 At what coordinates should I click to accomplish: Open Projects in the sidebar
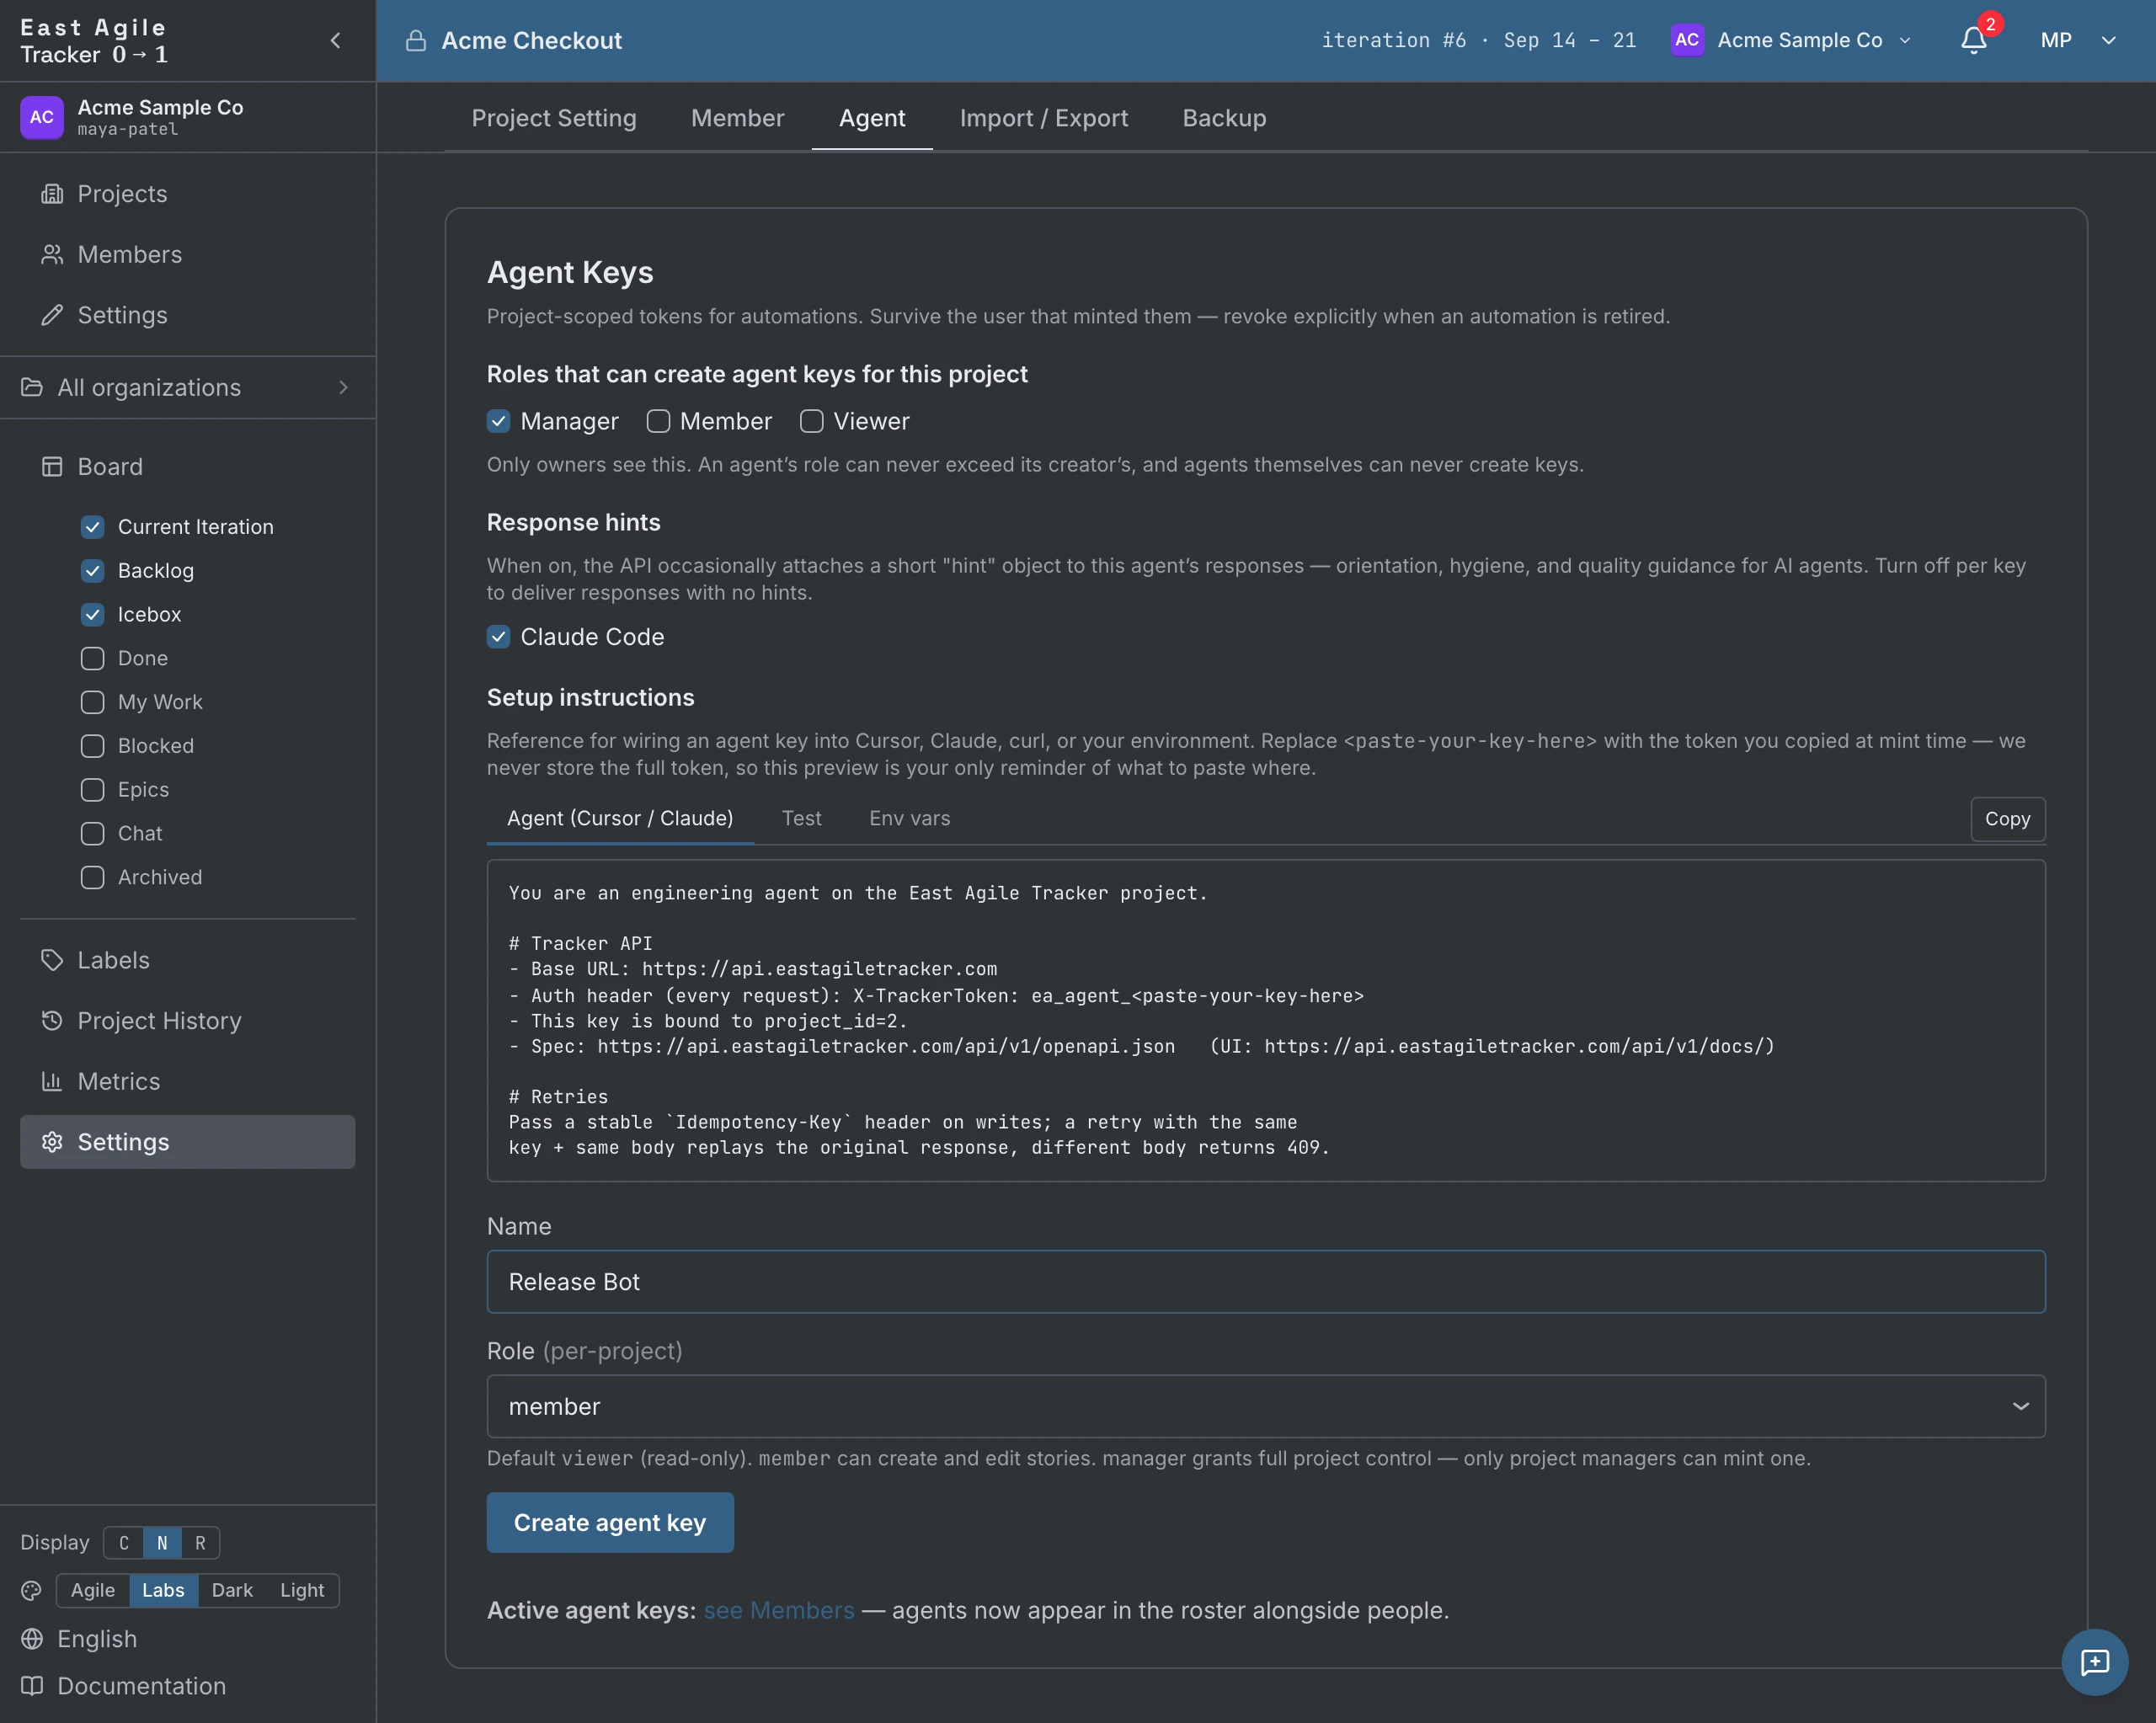[x=188, y=194]
